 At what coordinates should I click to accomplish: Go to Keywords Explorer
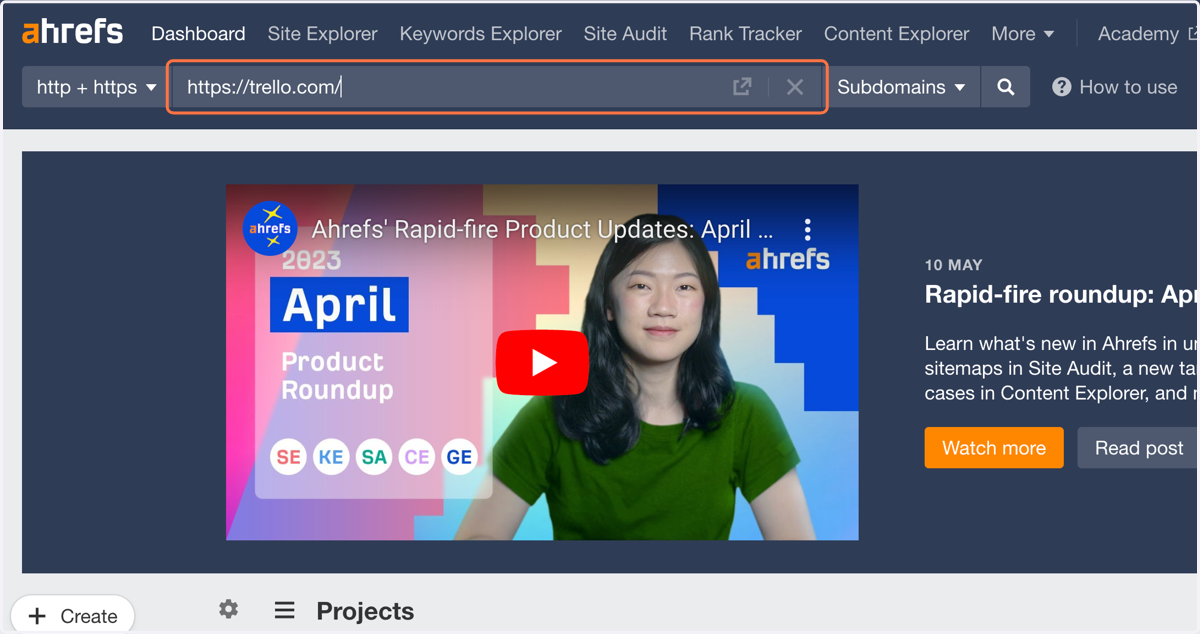[x=480, y=34]
